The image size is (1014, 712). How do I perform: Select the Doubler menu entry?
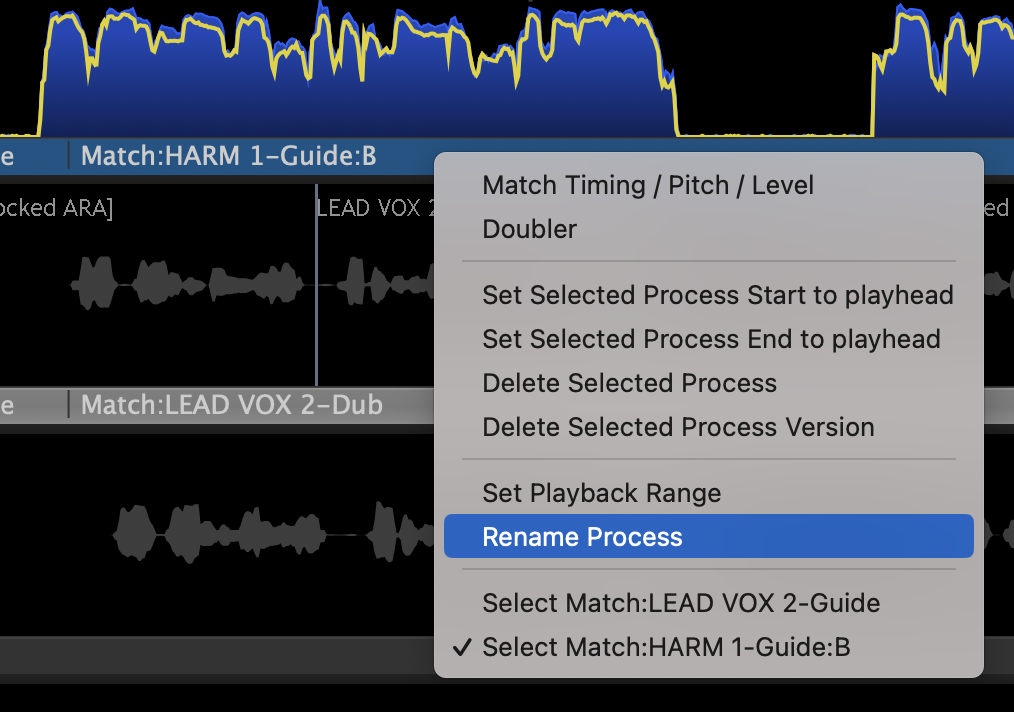[529, 229]
